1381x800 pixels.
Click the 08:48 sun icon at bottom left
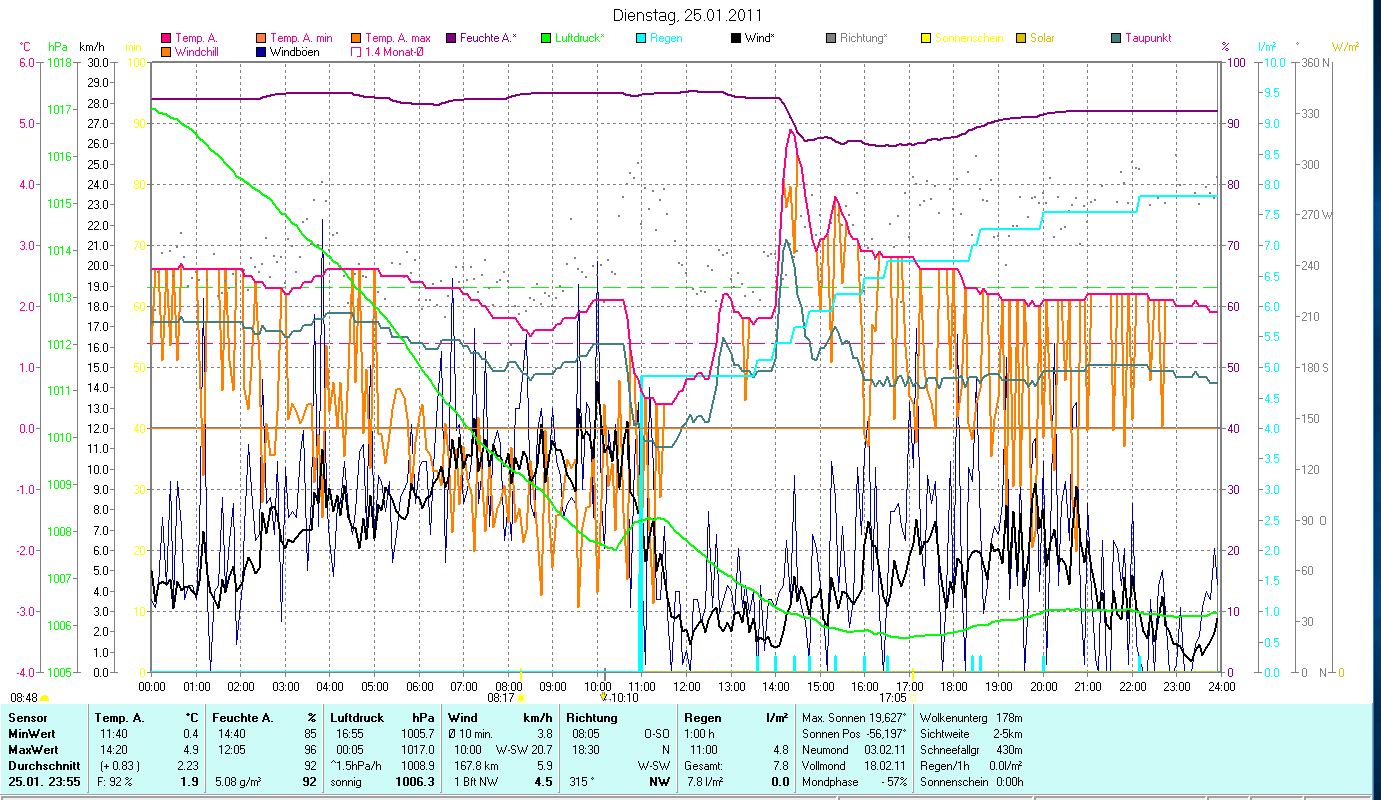pyautogui.click(x=45, y=697)
